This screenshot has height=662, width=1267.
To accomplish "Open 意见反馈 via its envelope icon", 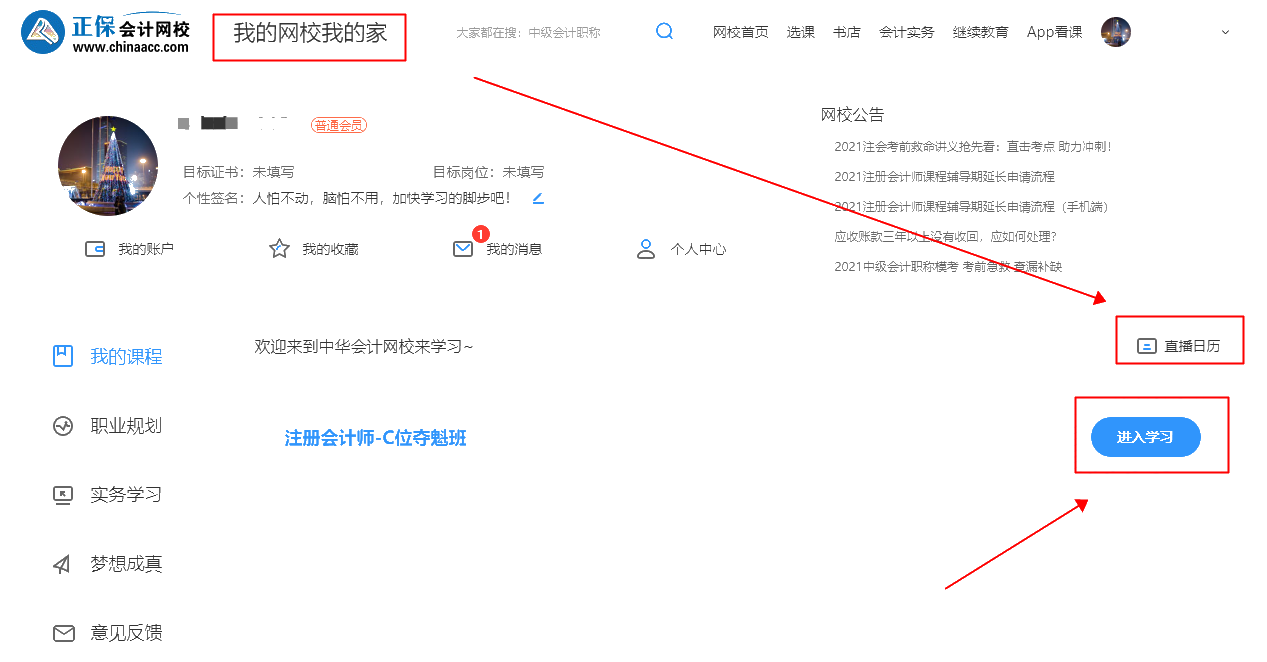I will click(63, 632).
